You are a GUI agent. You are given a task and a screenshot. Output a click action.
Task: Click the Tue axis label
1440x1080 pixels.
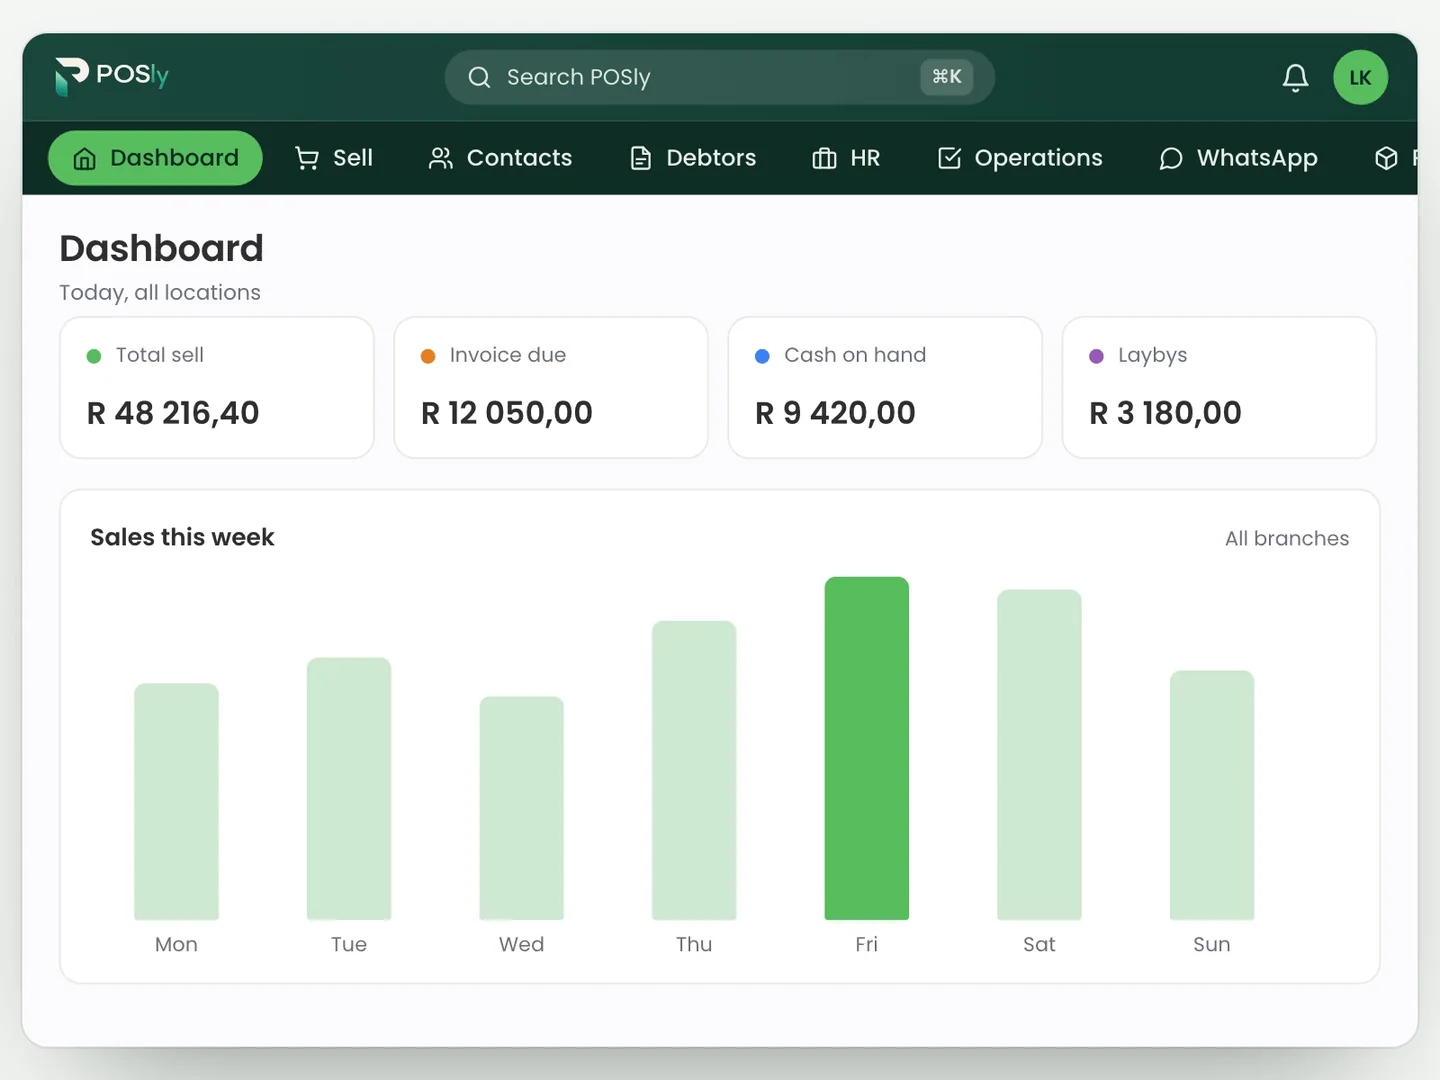(x=349, y=944)
